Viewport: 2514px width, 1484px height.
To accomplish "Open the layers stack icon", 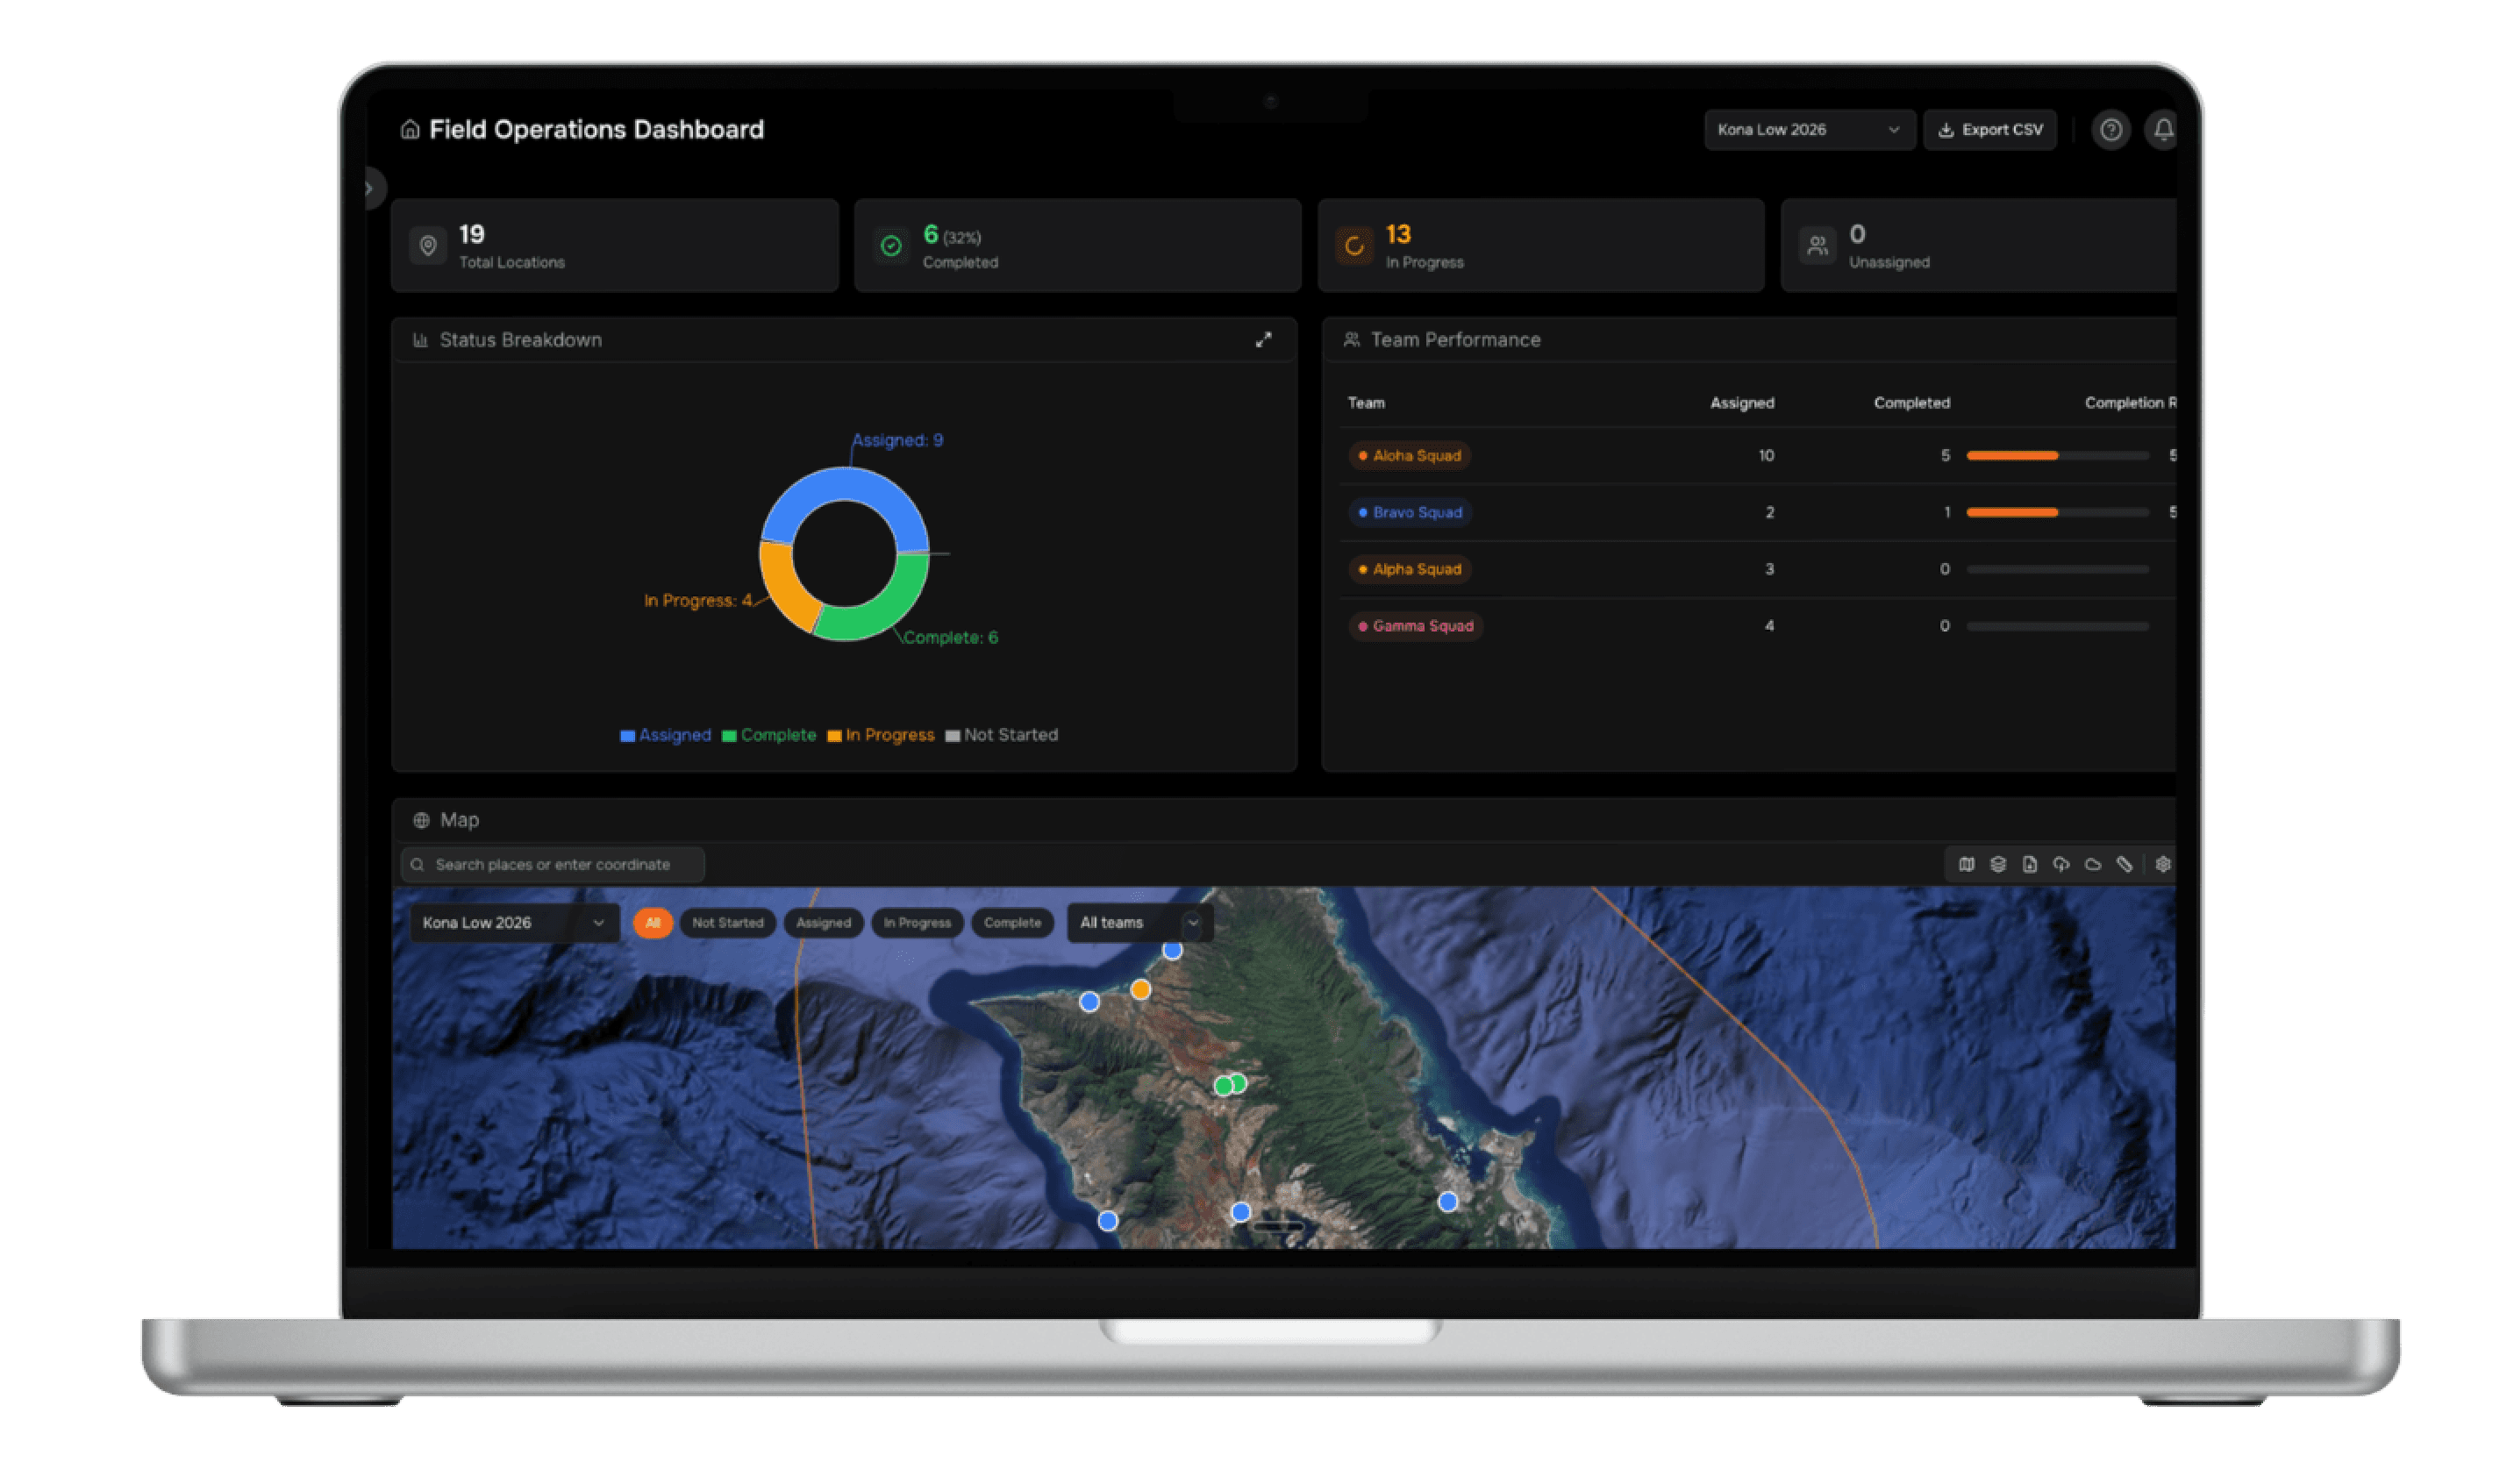I will tap(1998, 864).
